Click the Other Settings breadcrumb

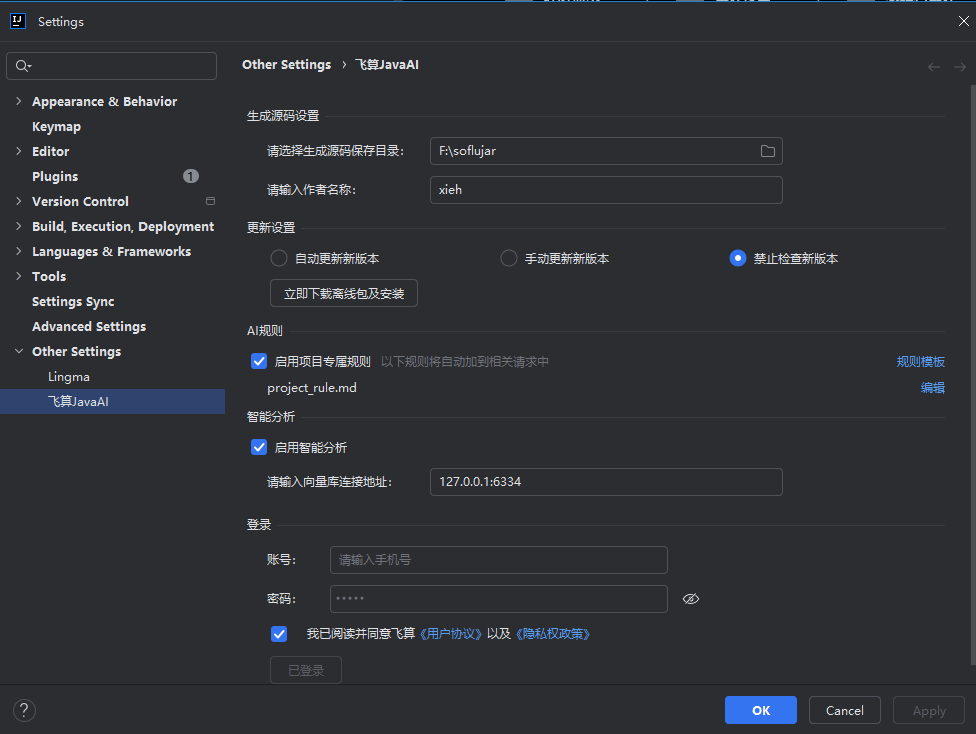point(286,65)
